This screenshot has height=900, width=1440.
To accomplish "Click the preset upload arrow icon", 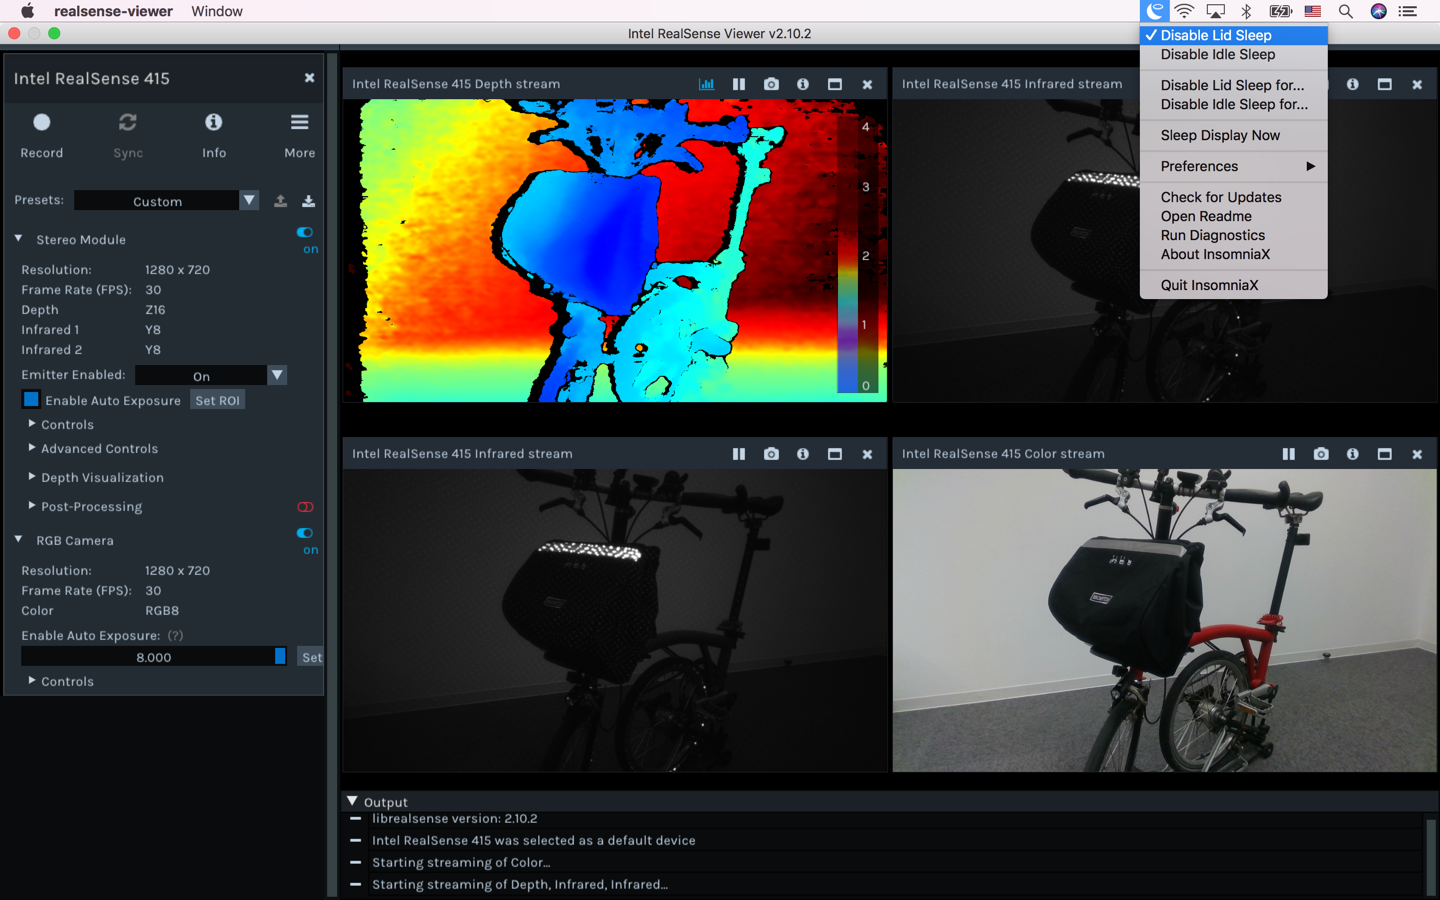I will click(x=281, y=201).
